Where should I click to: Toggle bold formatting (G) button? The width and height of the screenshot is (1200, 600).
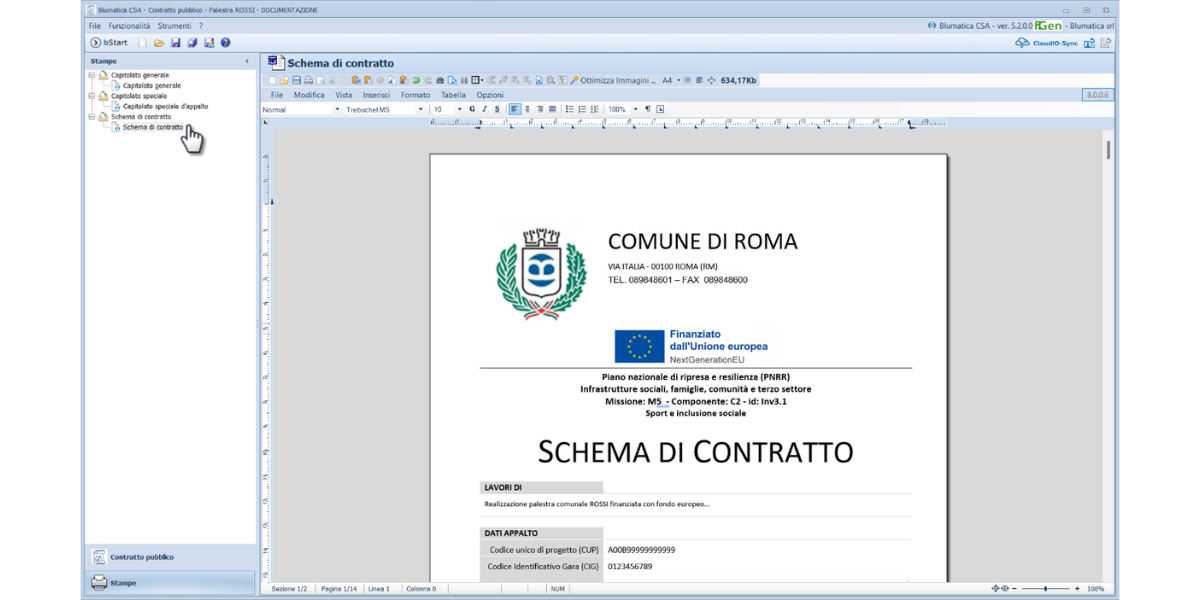tap(472, 109)
